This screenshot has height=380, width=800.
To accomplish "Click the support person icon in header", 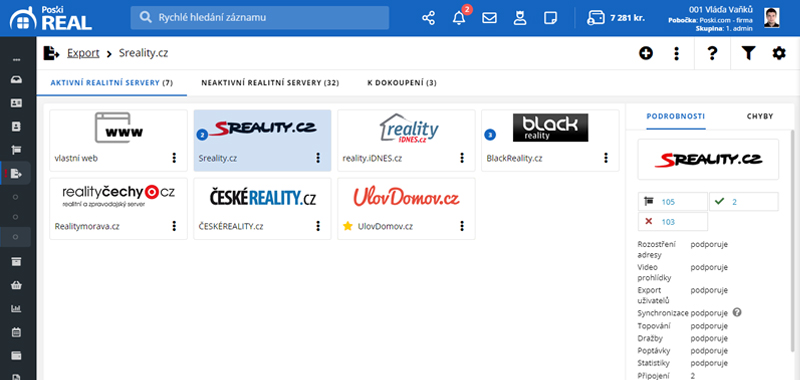I will (520, 18).
